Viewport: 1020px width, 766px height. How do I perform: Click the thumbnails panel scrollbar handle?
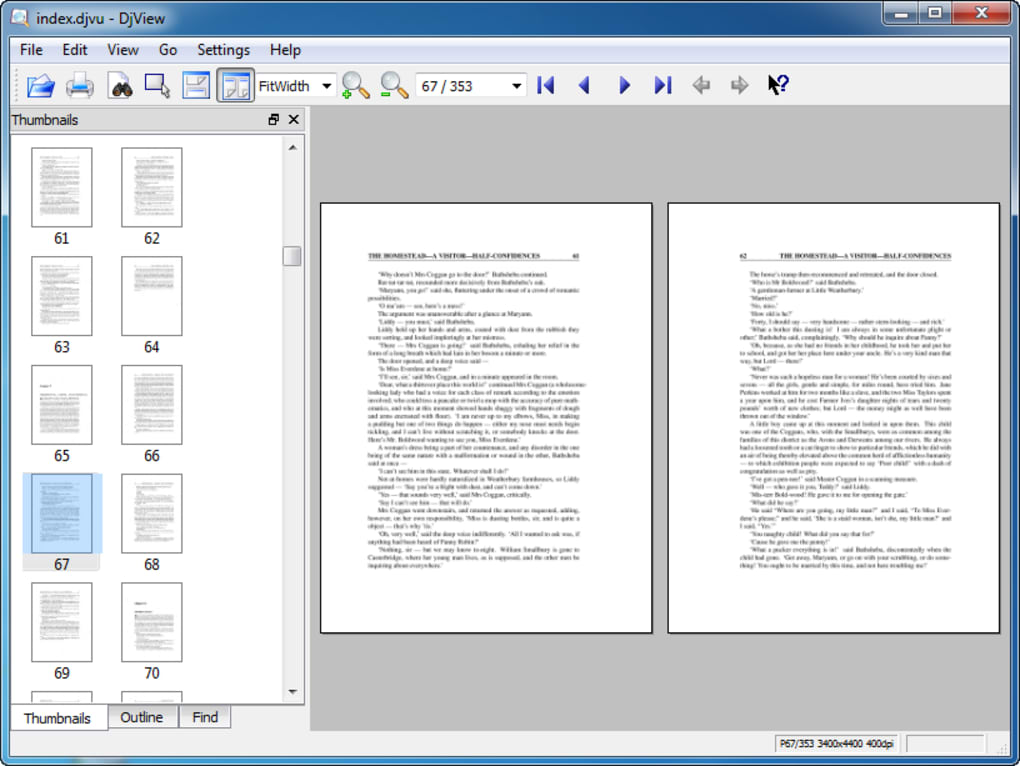tap(292, 256)
